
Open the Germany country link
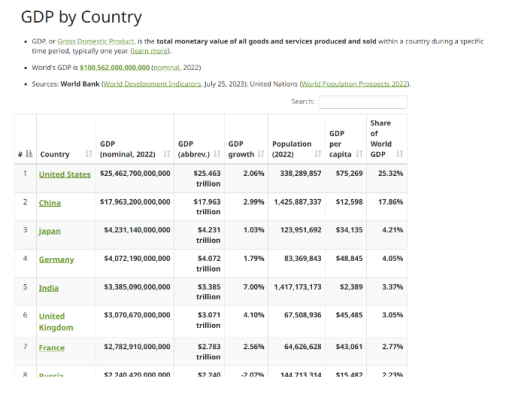pos(56,260)
